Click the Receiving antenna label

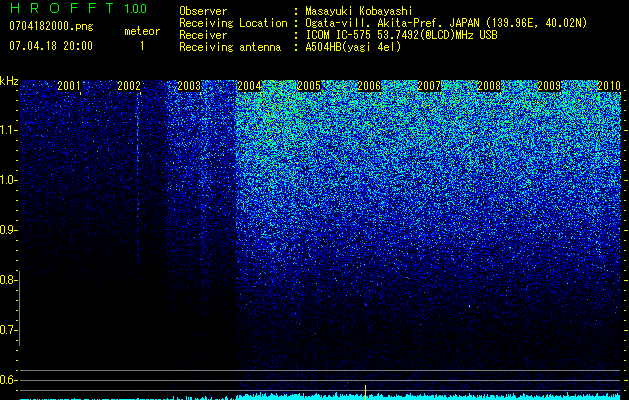(x=230, y=47)
